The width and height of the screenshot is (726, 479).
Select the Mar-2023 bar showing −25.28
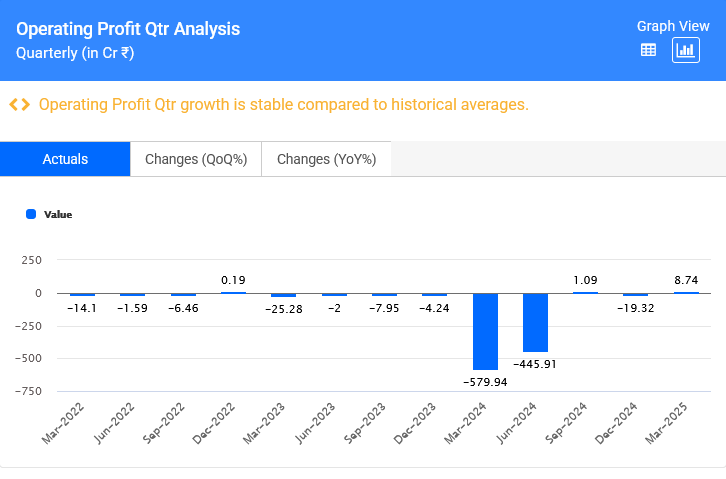pyautogui.click(x=284, y=295)
